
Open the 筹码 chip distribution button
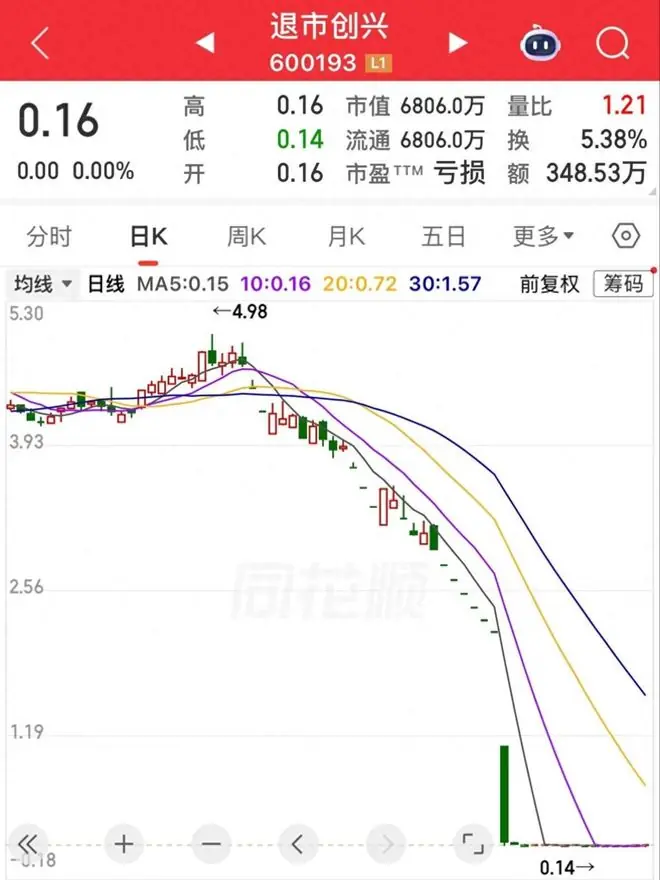[x=623, y=284]
